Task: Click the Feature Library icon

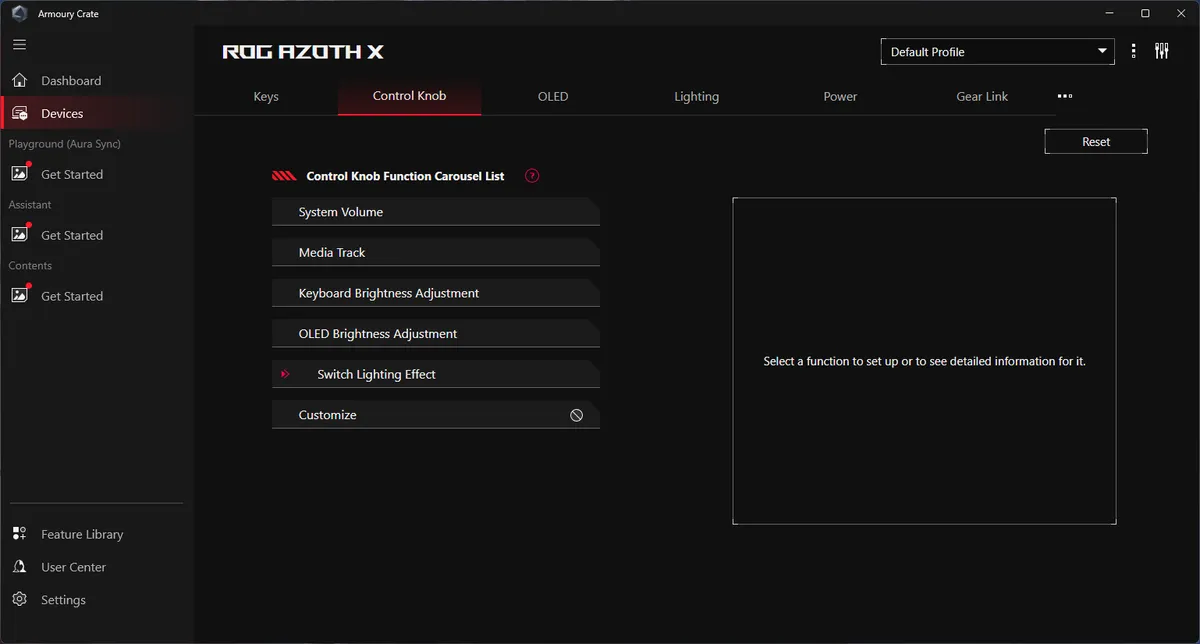Action: (18, 533)
